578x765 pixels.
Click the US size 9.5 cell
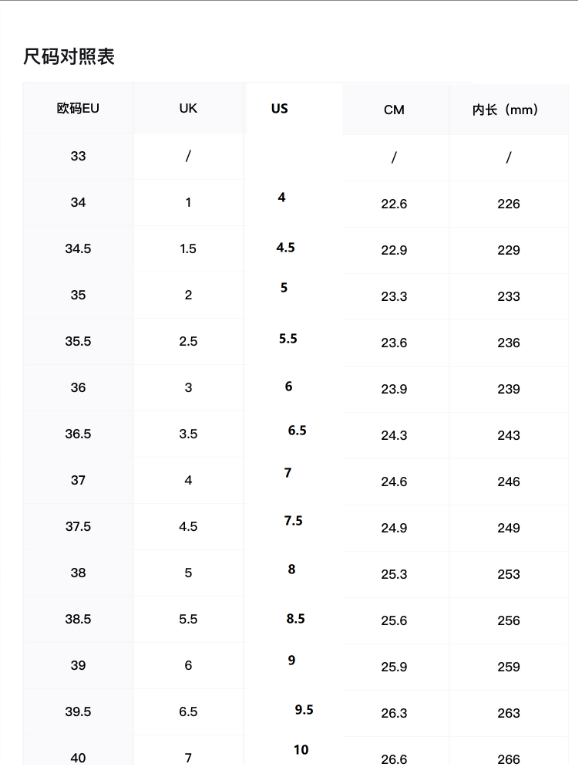coord(304,709)
